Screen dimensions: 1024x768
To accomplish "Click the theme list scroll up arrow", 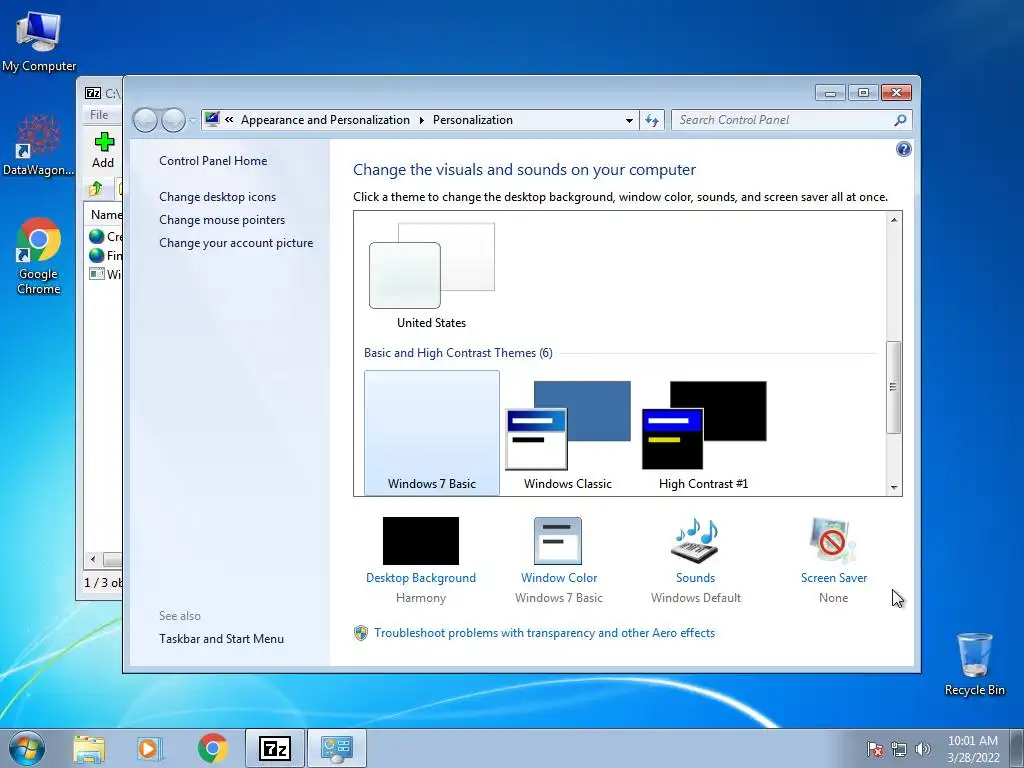I will pos(893,220).
